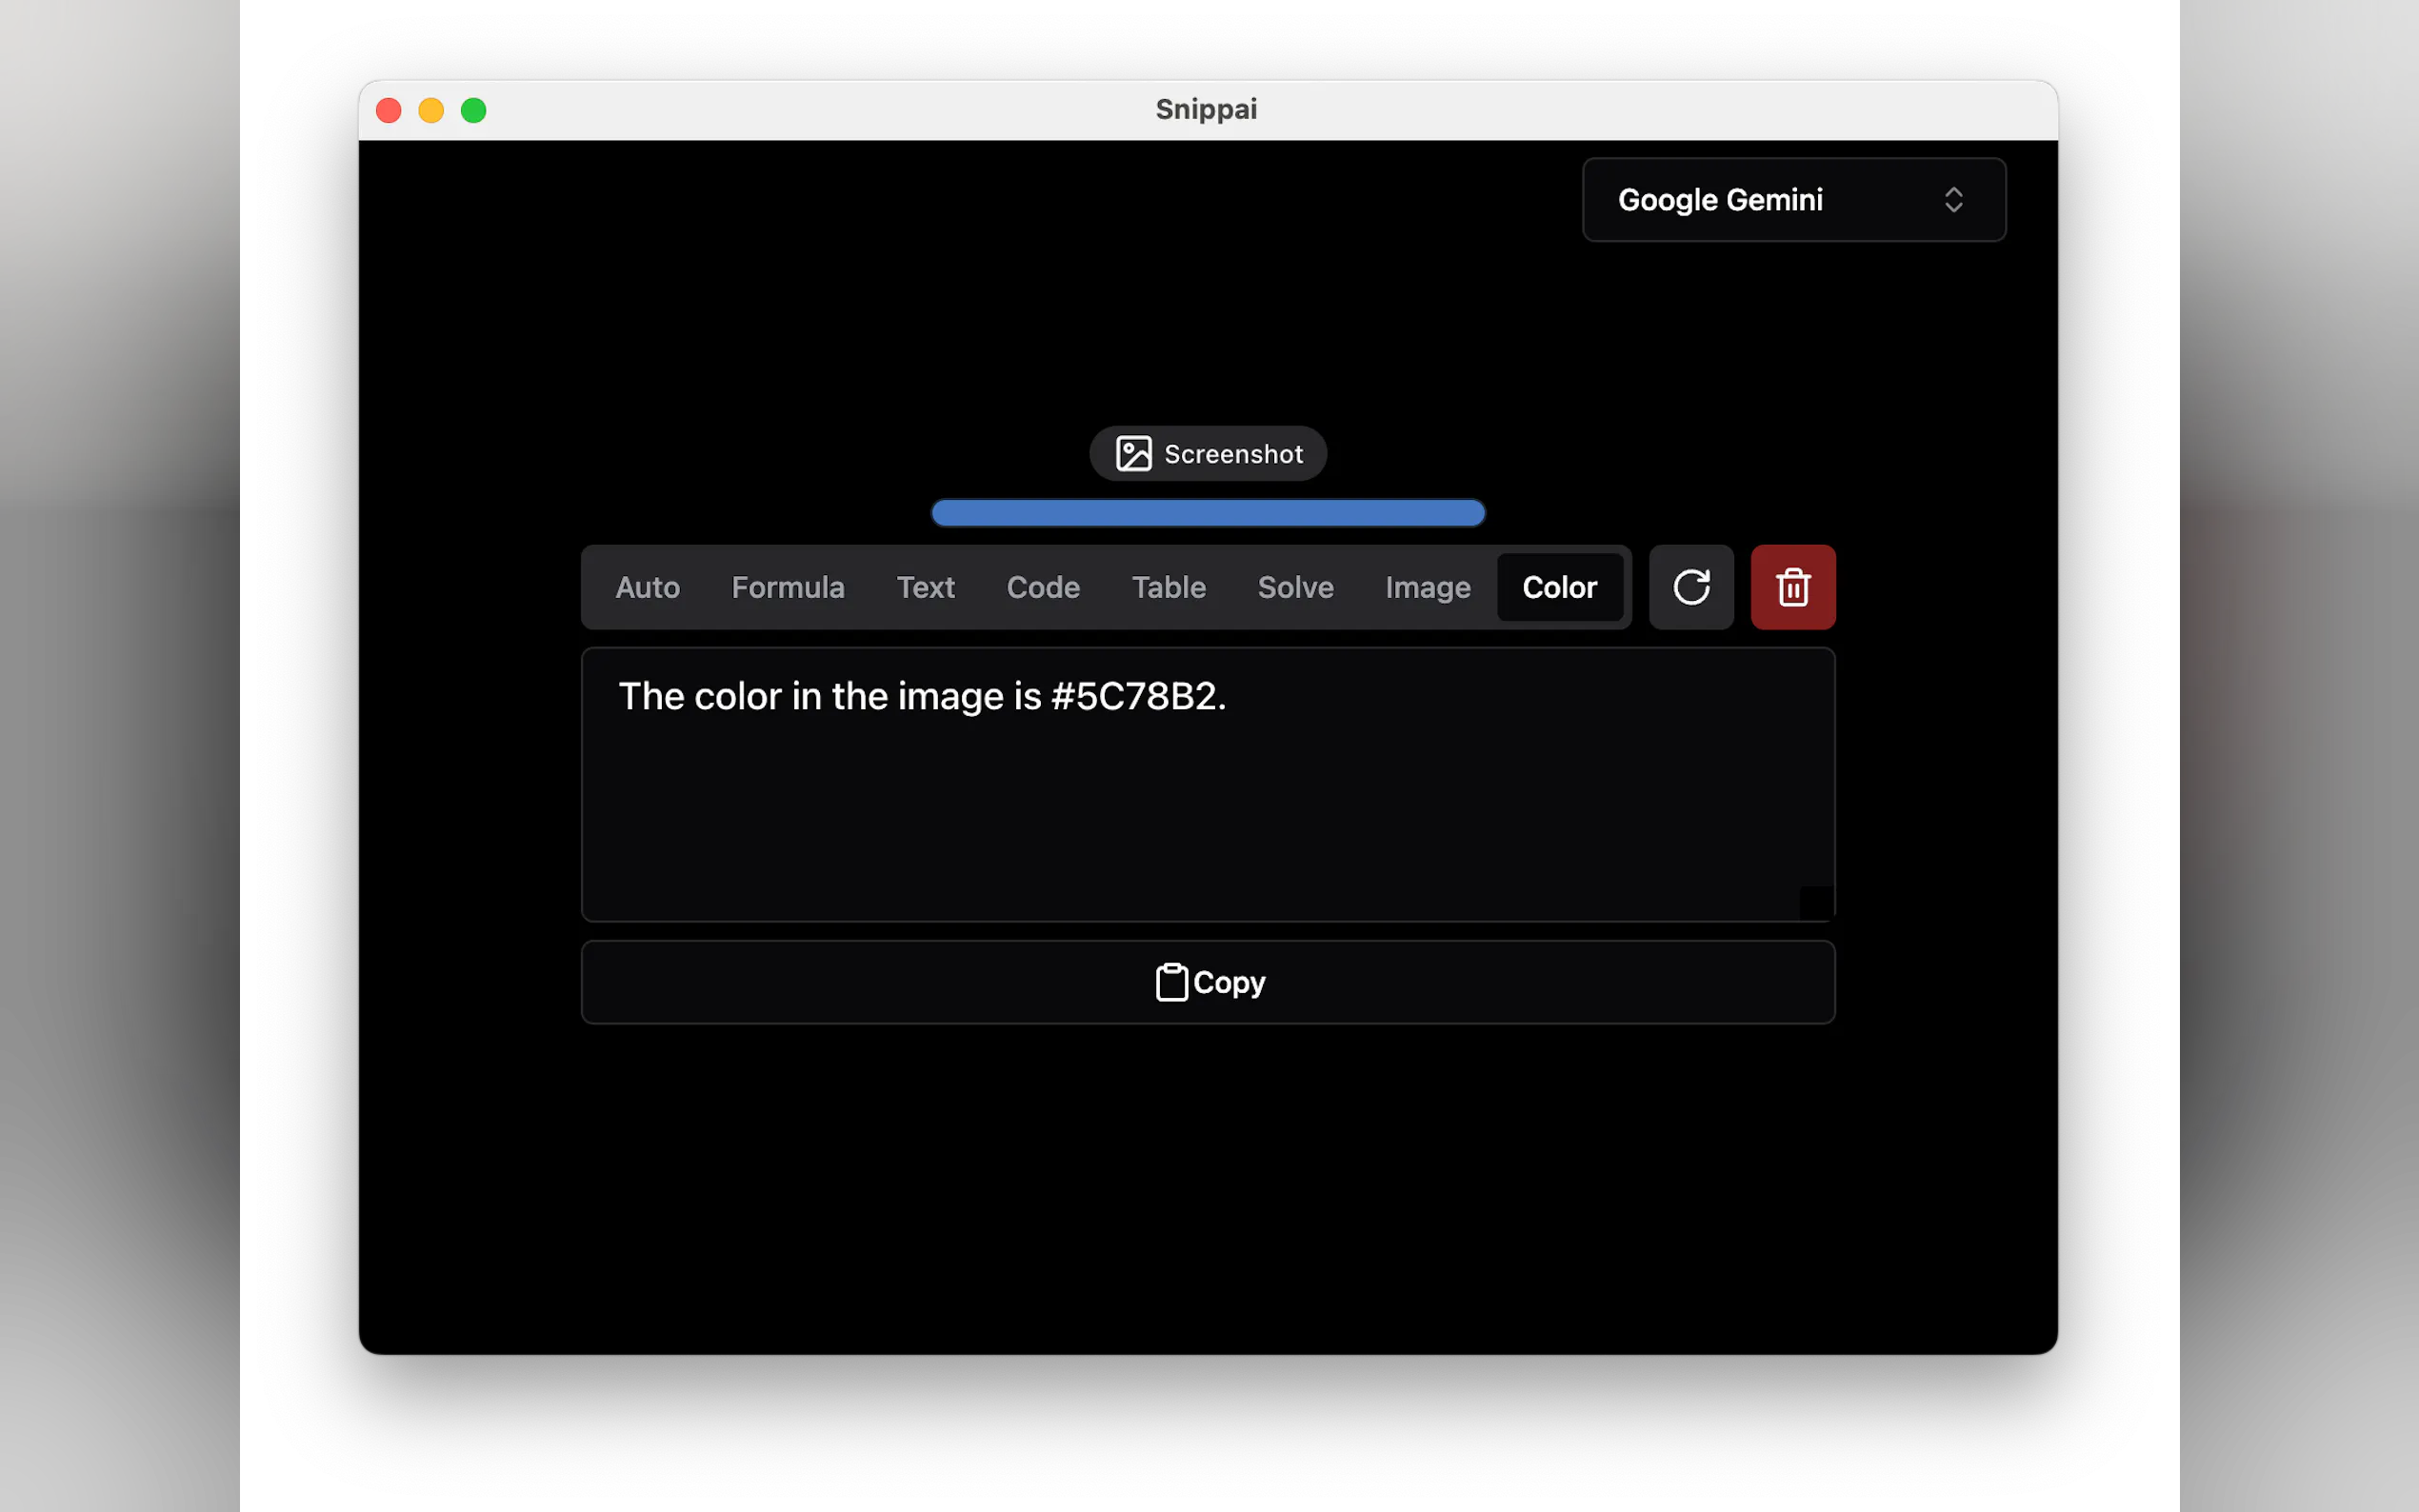
Task: Click the blue color swatch bar
Action: [x=1208, y=513]
